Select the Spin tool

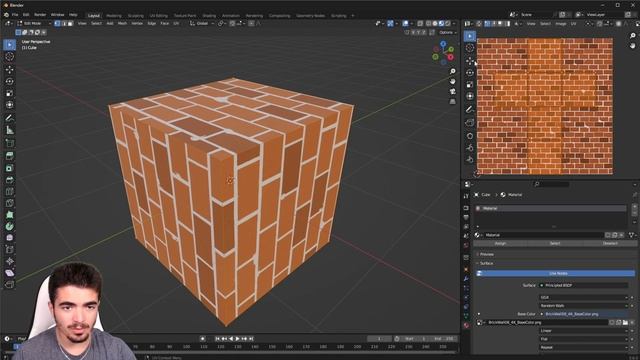pyautogui.click(x=9, y=226)
